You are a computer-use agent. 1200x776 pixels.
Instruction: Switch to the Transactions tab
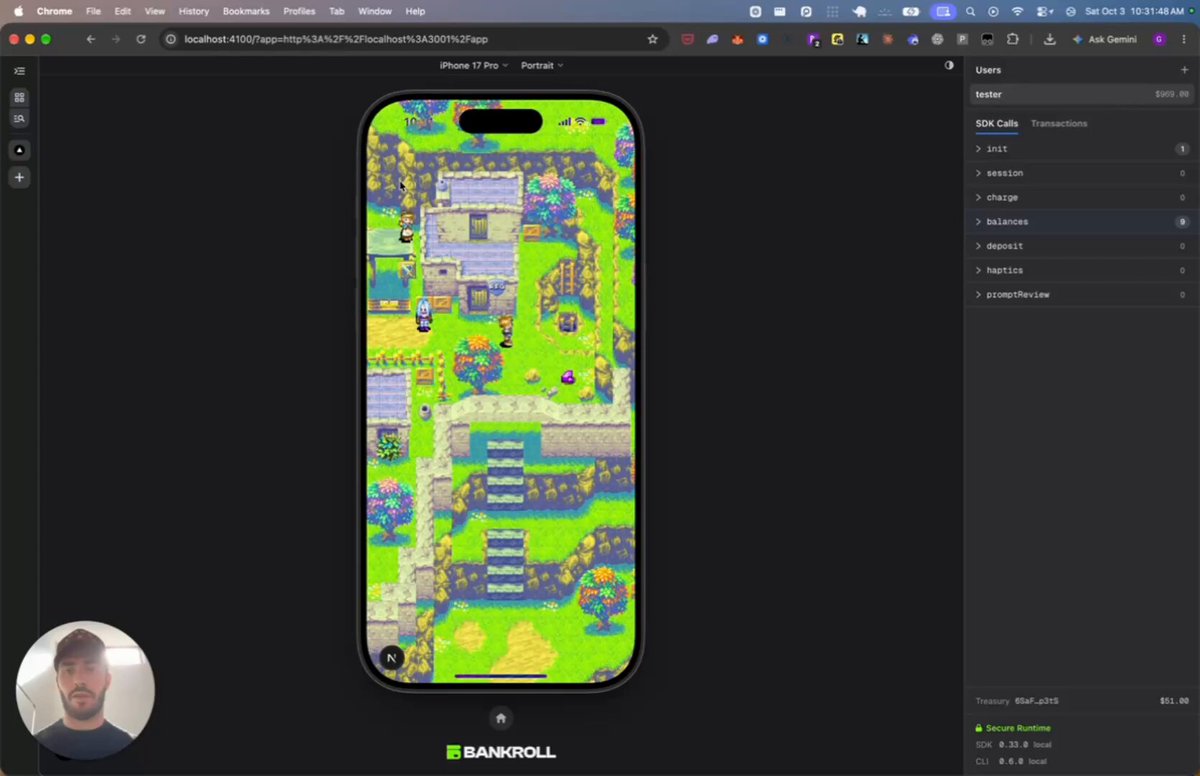click(x=1059, y=124)
